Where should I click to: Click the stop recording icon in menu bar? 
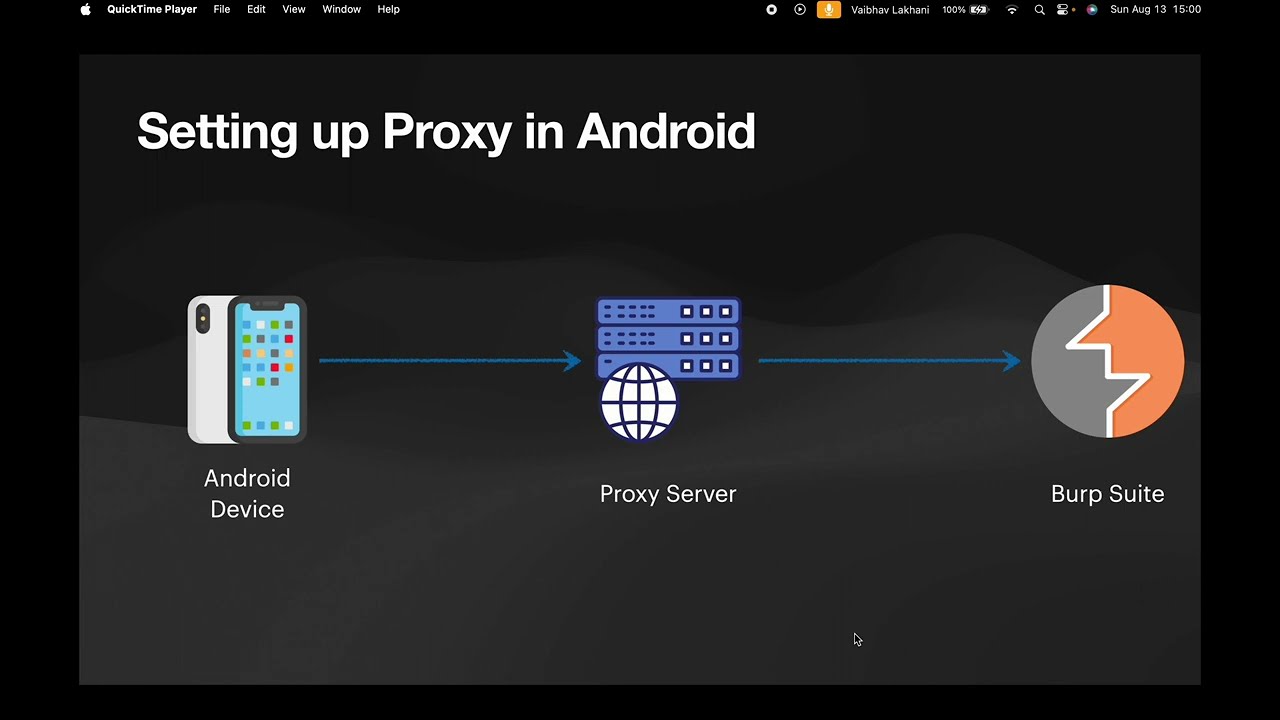coord(771,9)
